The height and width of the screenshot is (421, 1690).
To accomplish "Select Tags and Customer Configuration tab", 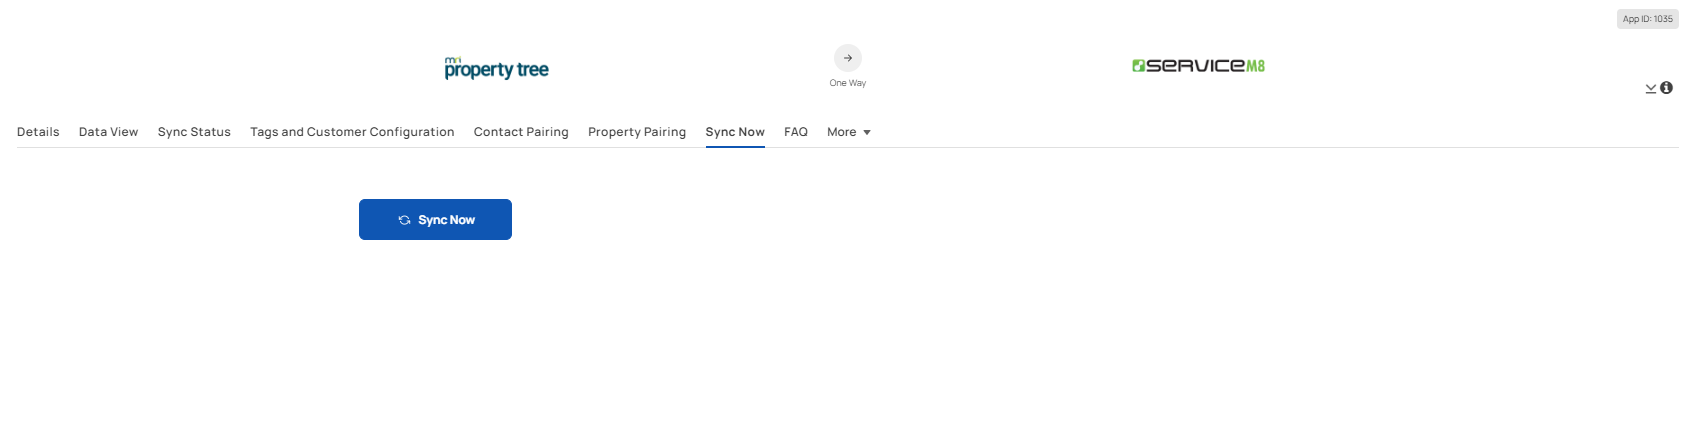I will (352, 132).
